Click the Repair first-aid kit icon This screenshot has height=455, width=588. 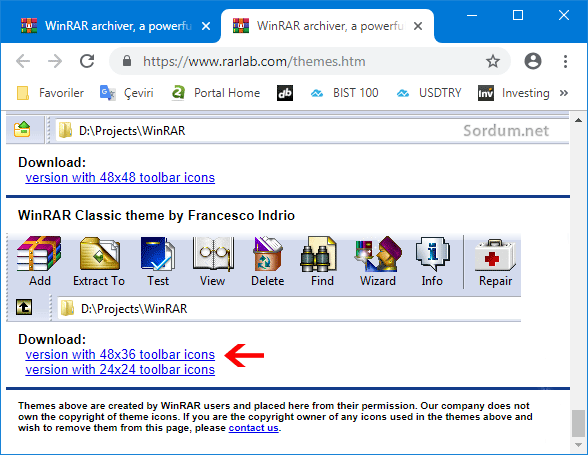coord(495,255)
